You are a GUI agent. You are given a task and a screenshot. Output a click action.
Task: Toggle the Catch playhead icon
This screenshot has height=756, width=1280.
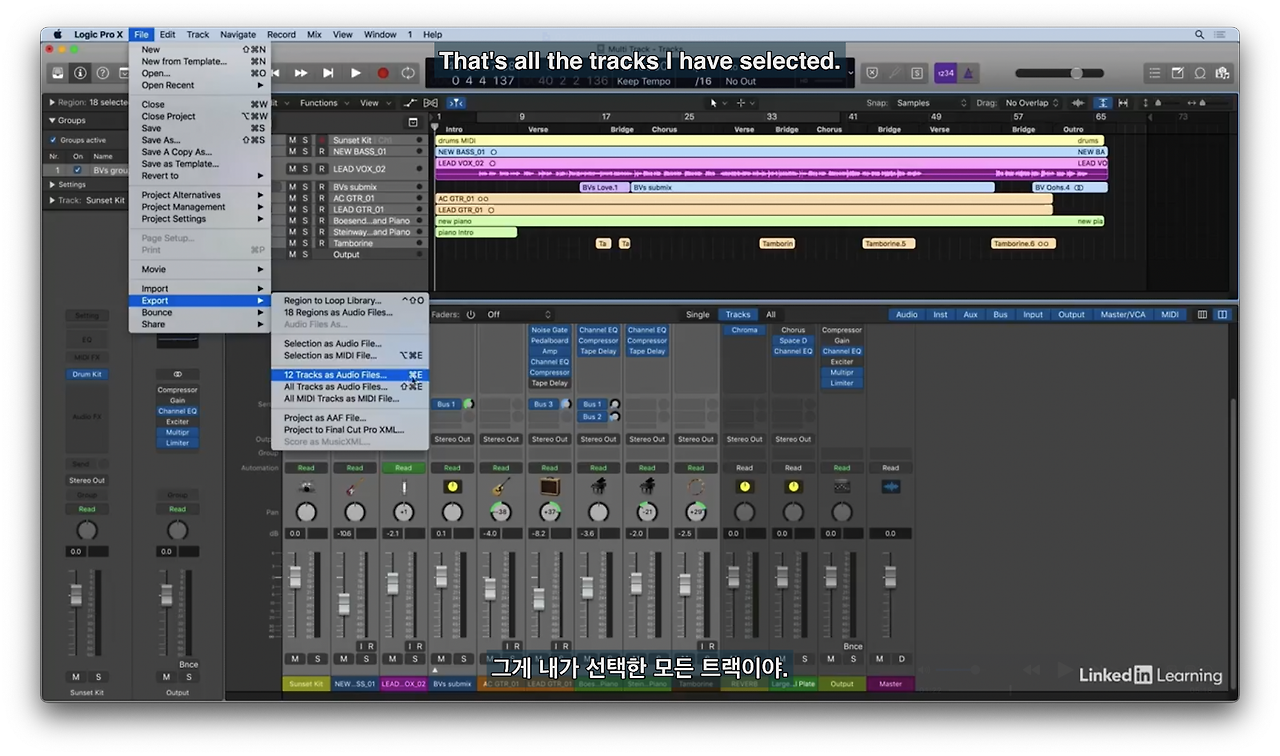(x=456, y=103)
